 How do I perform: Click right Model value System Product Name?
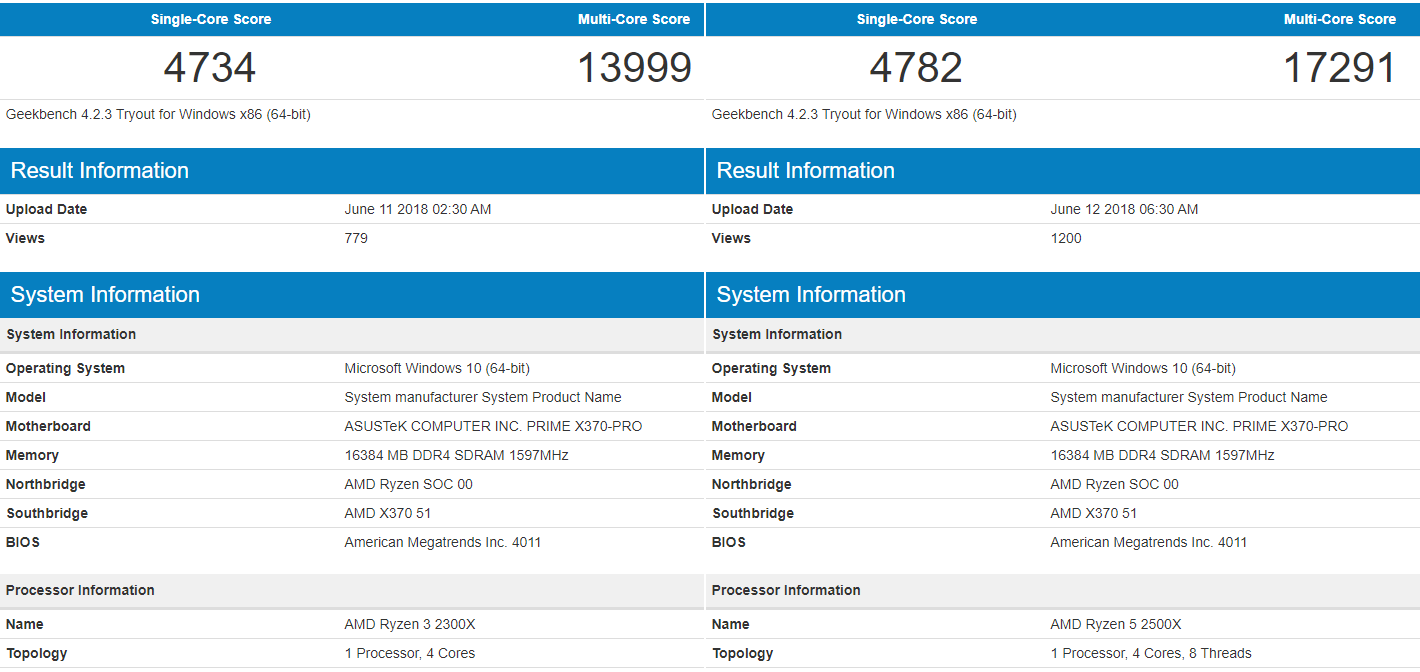click(x=1189, y=397)
